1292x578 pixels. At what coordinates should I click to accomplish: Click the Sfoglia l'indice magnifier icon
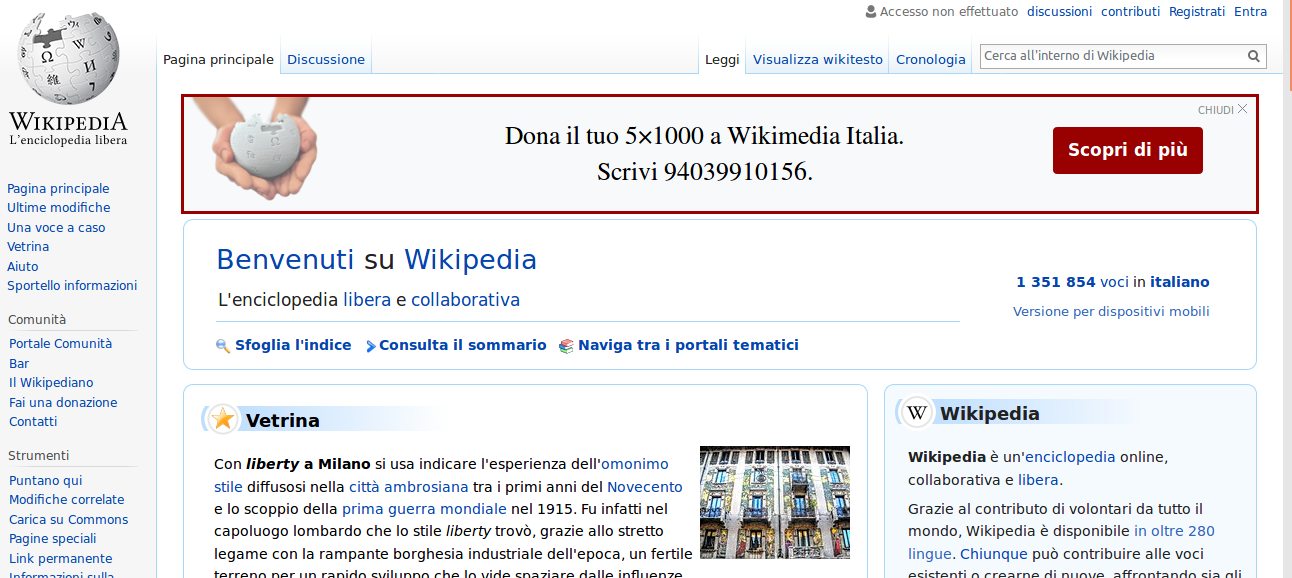223,346
